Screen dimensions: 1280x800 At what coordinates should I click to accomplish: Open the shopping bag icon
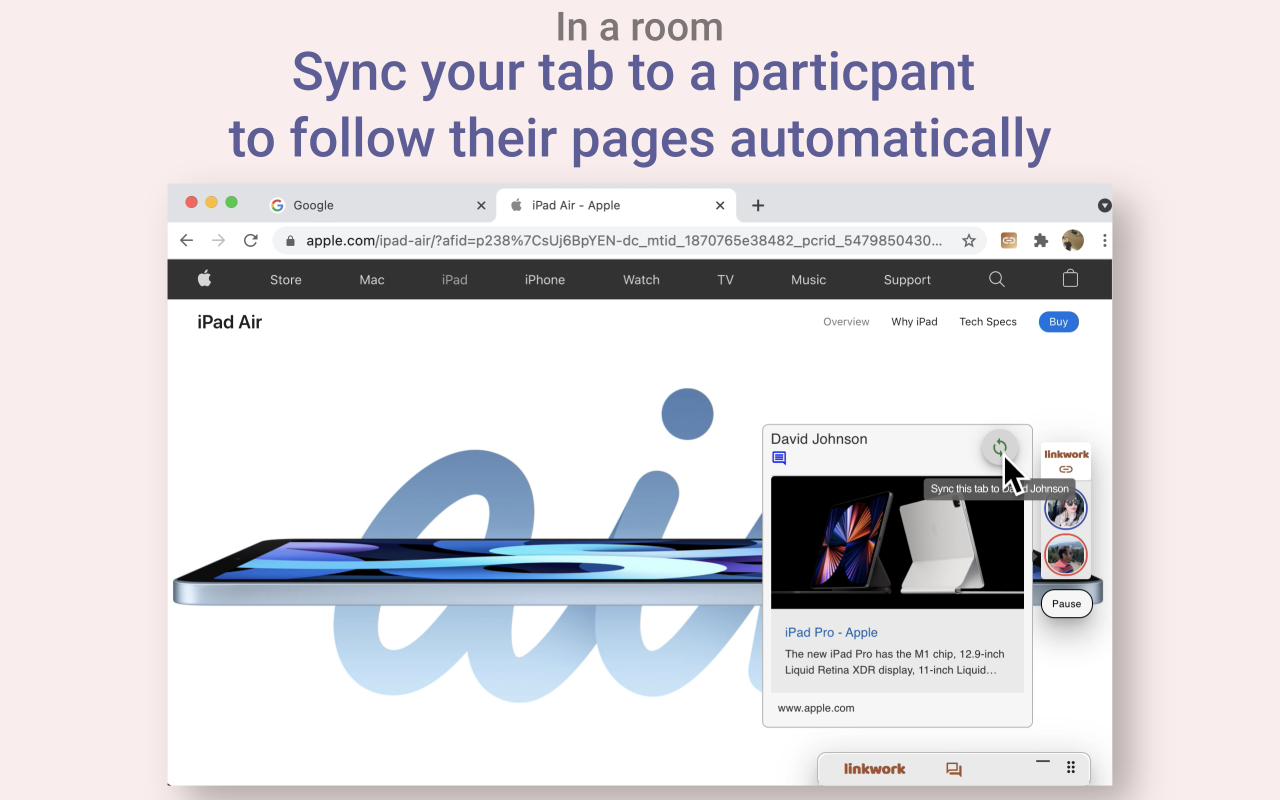point(1070,279)
